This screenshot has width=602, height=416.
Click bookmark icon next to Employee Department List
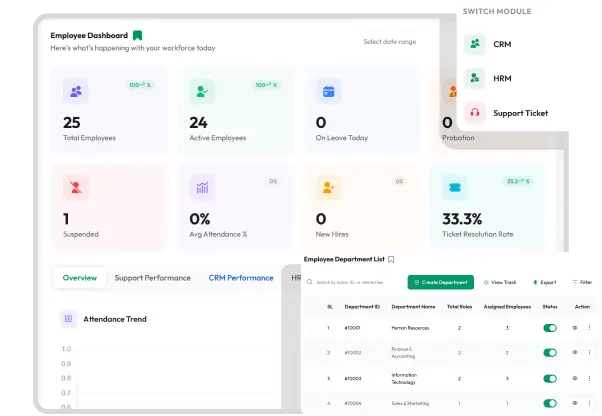[391, 259]
